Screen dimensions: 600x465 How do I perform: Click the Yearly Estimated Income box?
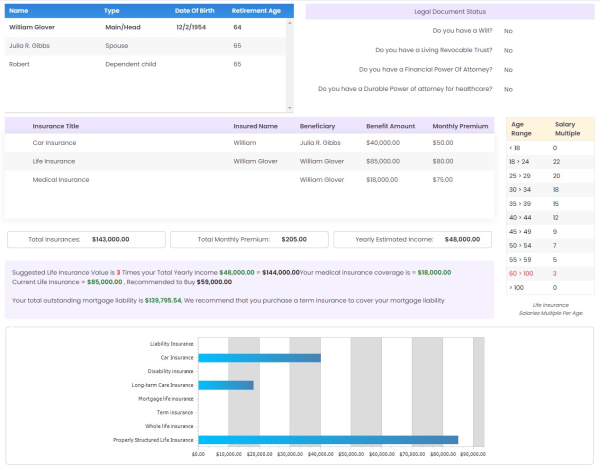[x=413, y=240]
